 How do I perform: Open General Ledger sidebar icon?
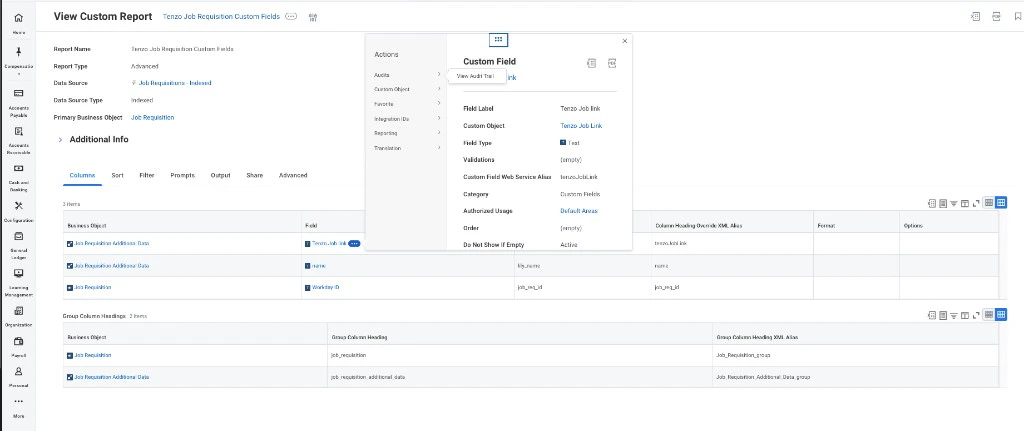(x=18, y=236)
